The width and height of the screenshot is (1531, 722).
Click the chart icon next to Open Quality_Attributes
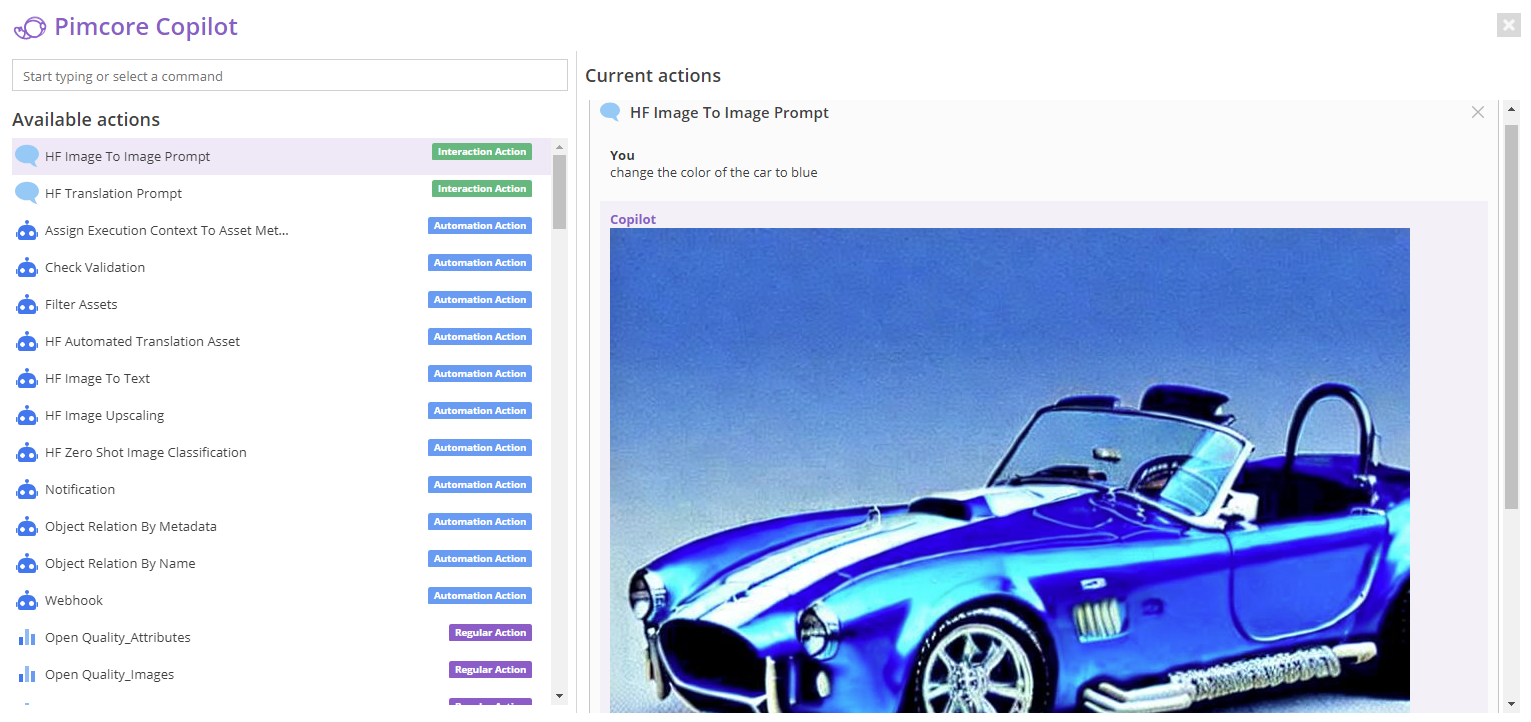26,637
